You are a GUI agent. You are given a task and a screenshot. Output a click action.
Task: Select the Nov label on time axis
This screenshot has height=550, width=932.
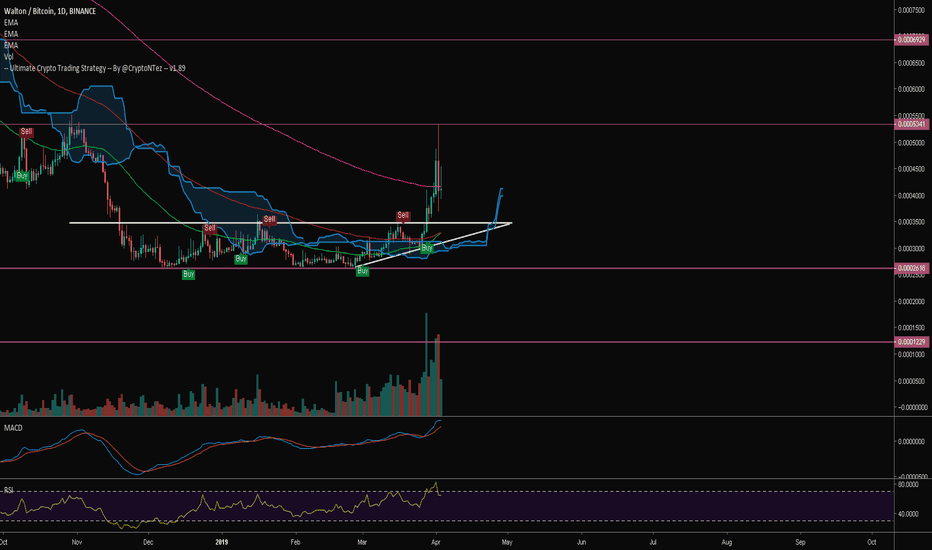[76, 542]
